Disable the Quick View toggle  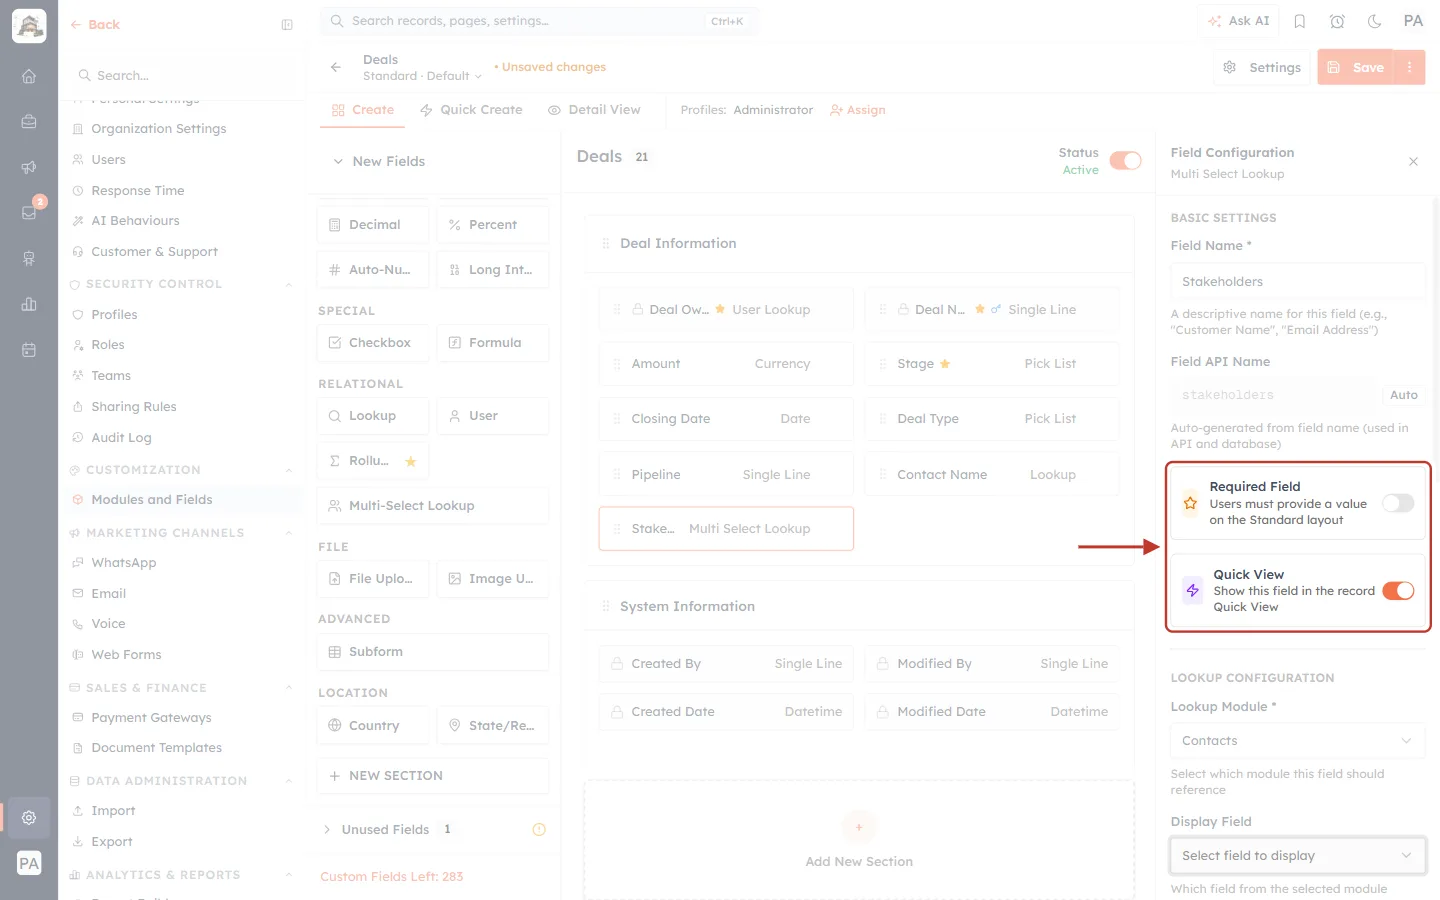coord(1398,591)
